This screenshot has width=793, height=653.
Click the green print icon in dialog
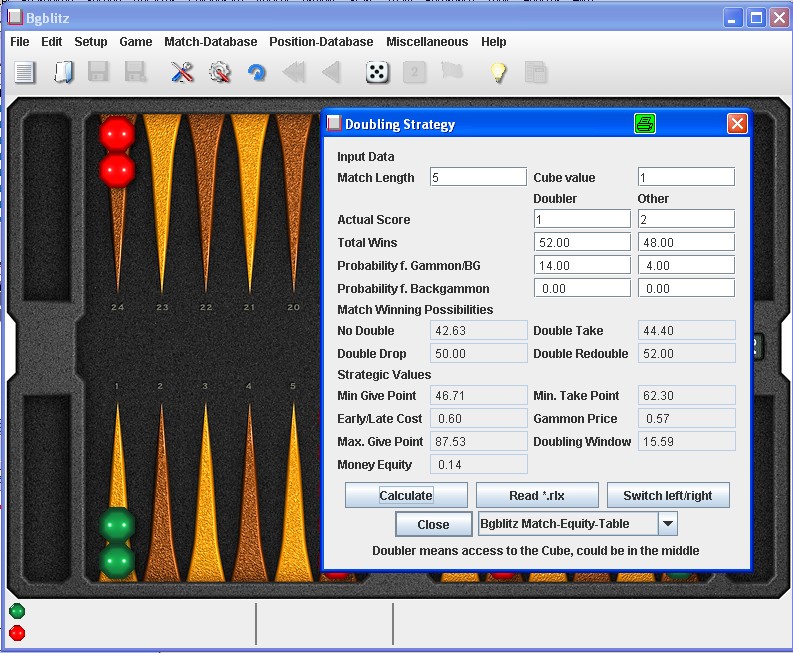[645, 124]
